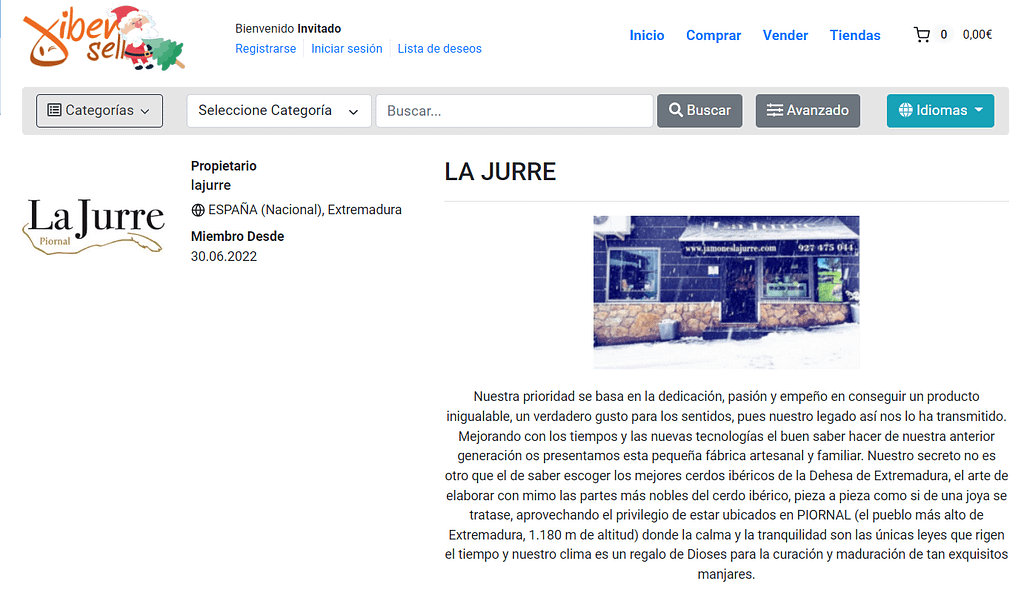Open the Vender menu item
The image size is (1024, 590).
785,35
